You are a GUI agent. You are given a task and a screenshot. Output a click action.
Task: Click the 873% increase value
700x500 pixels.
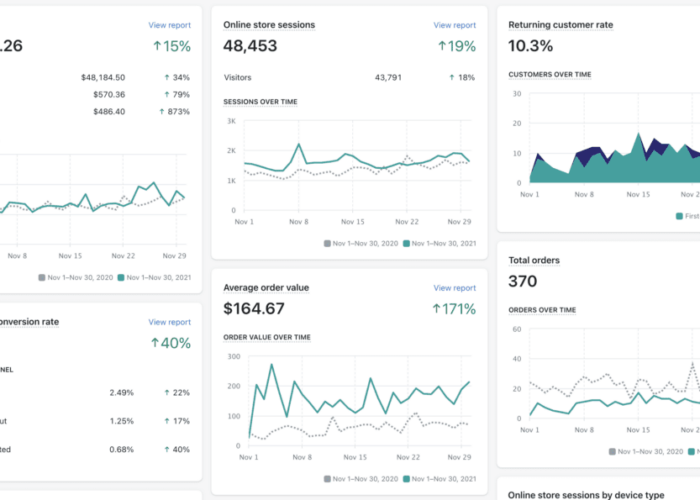click(175, 112)
